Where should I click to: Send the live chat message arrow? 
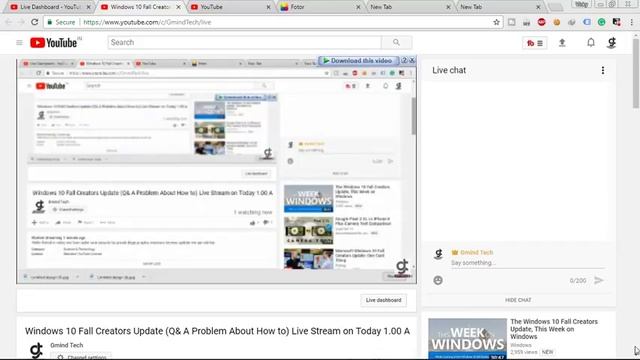point(598,280)
